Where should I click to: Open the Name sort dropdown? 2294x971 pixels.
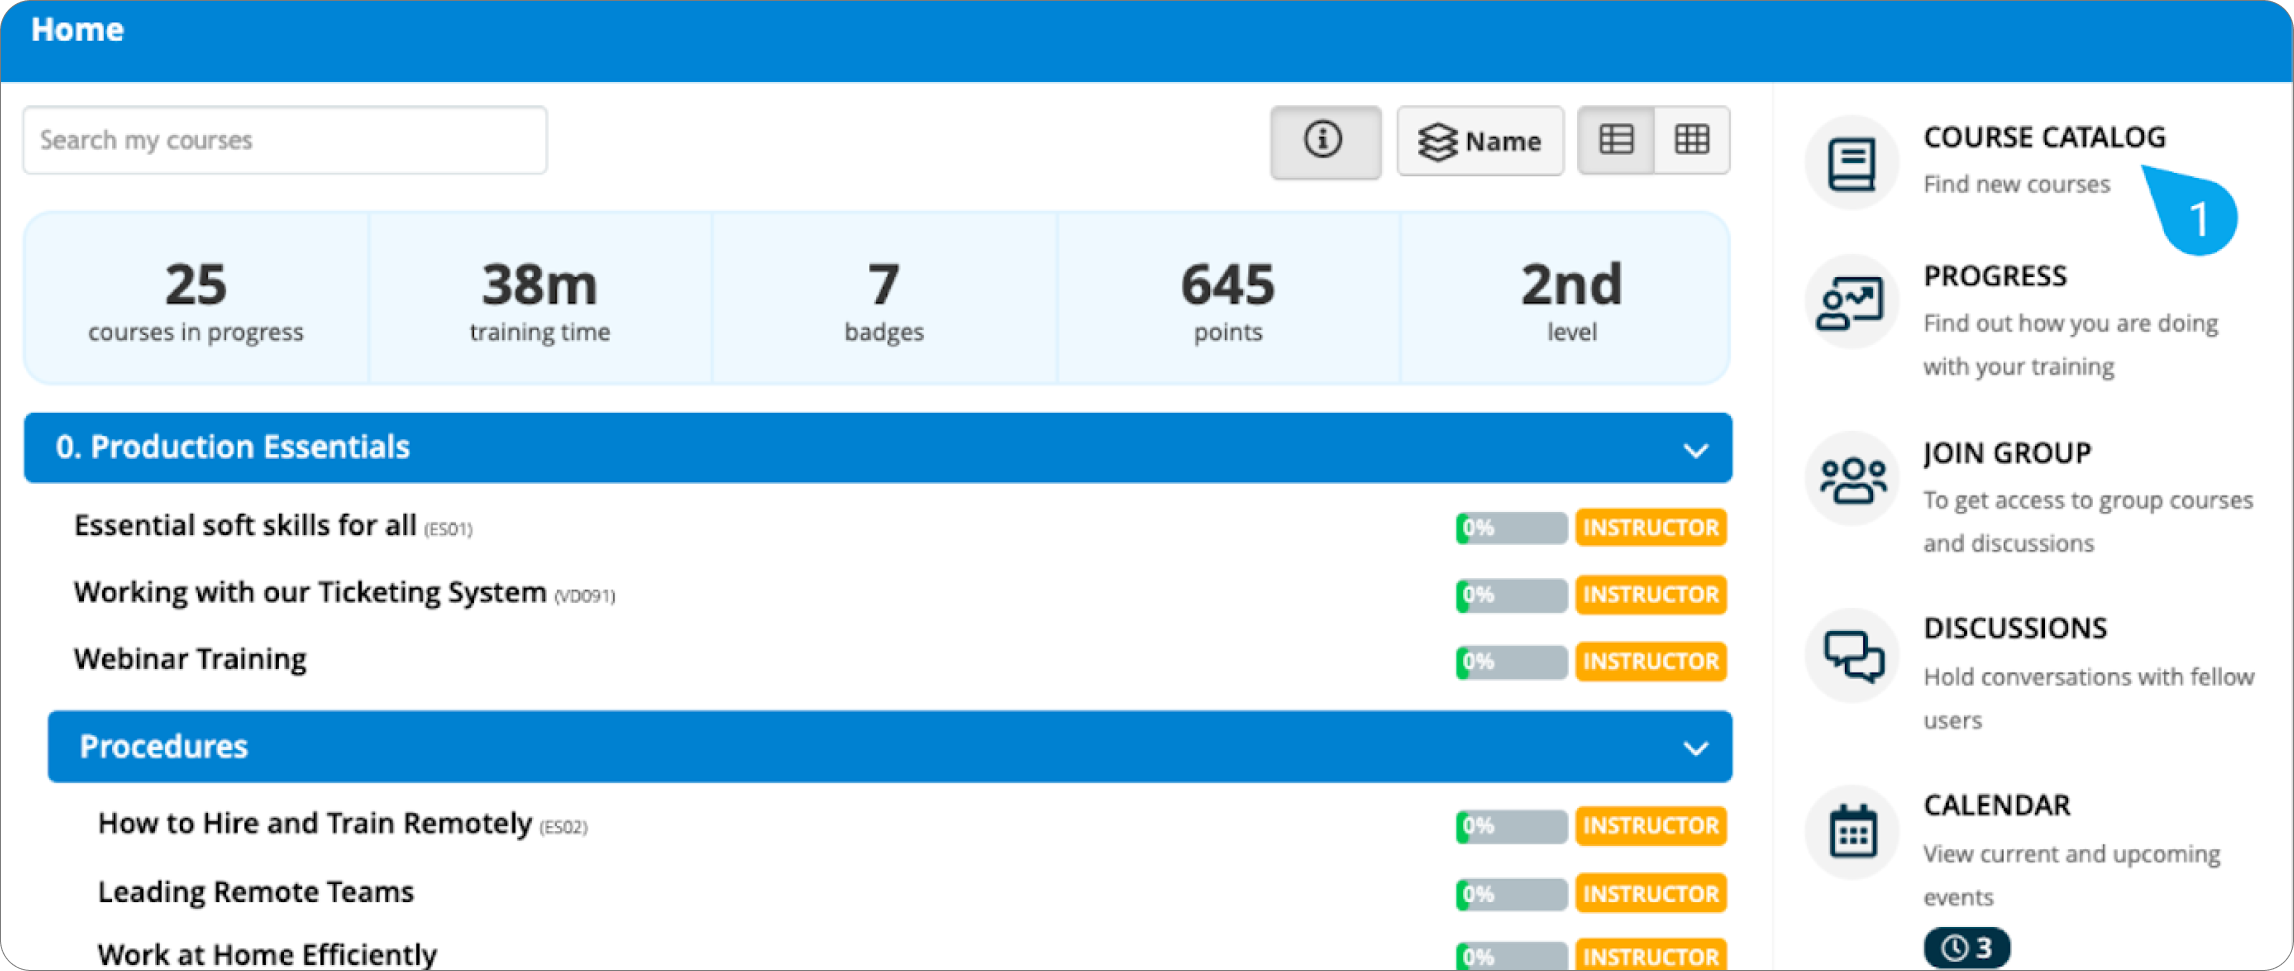pos(1480,141)
